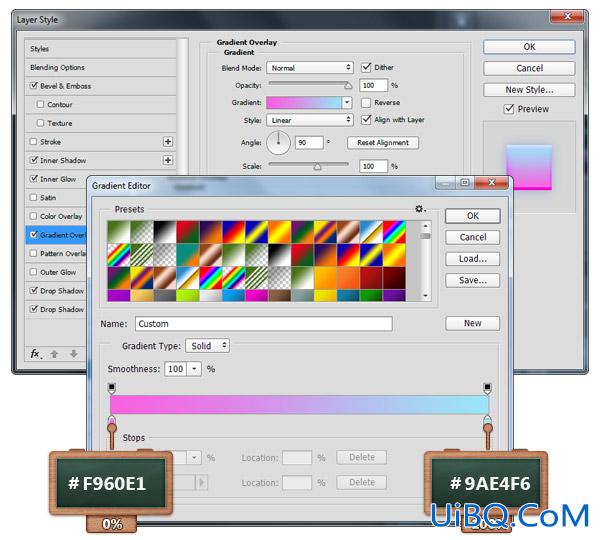This screenshot has height=540, width=600.
Task: Select the right blue color stop
Action: pyautogui.click(x=487, y=421)
